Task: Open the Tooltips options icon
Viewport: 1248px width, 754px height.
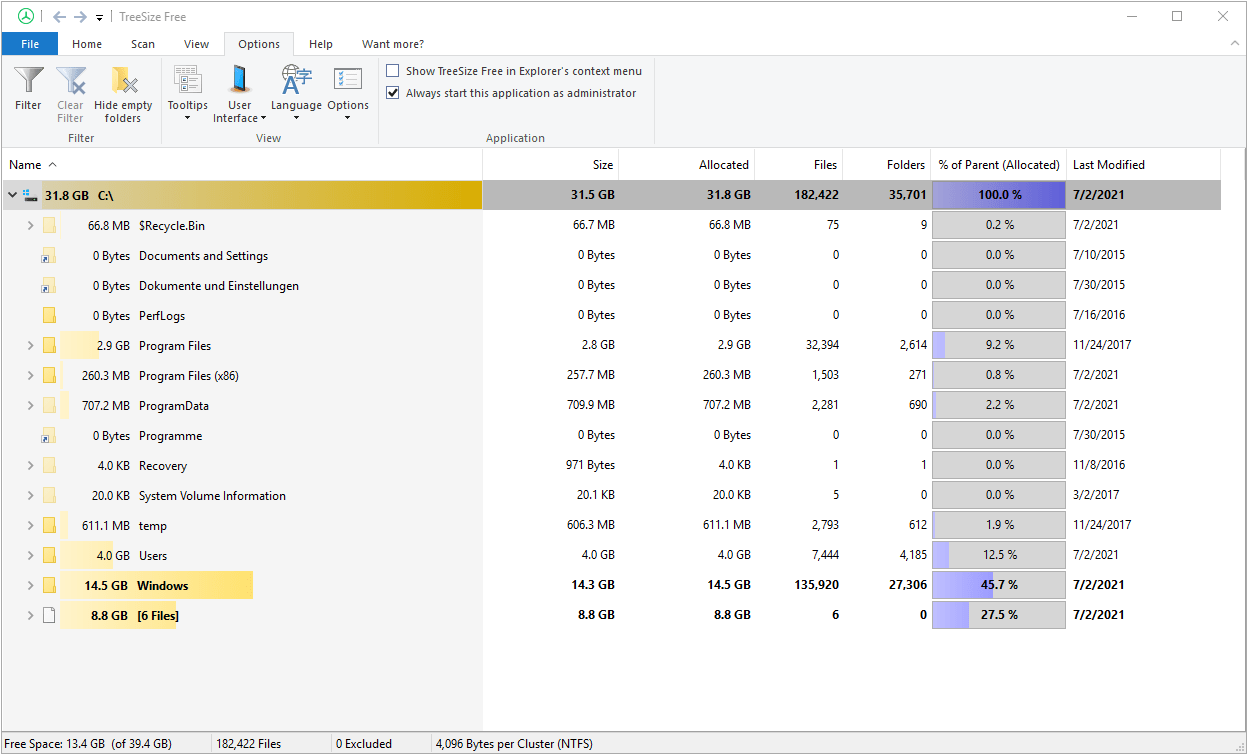Action: click(x=187, y=81)
